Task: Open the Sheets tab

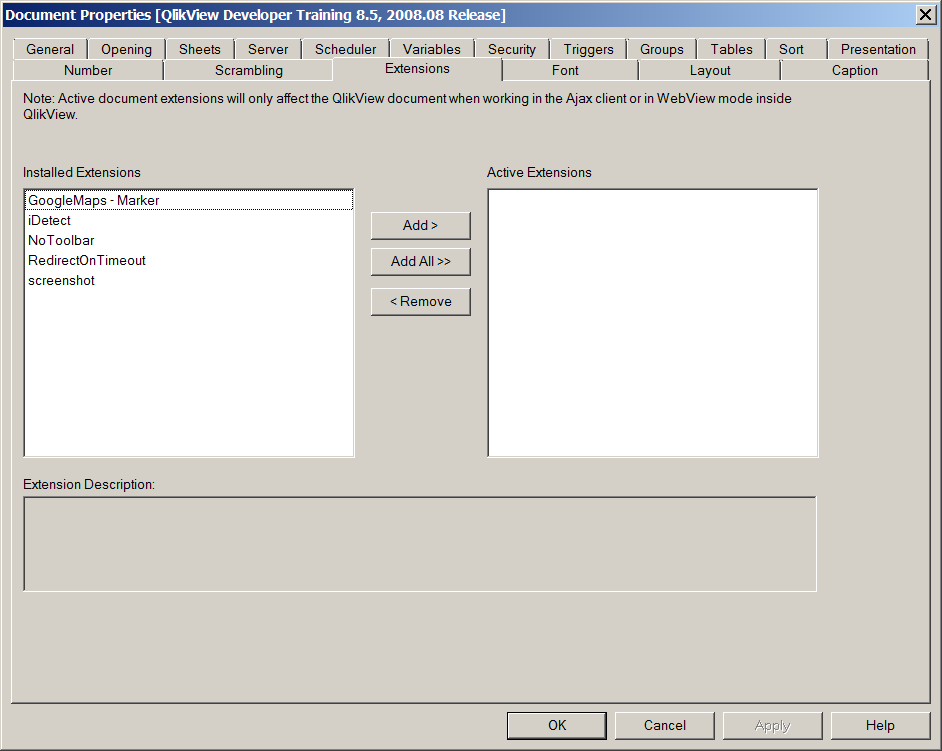Action: click(199, 49)
